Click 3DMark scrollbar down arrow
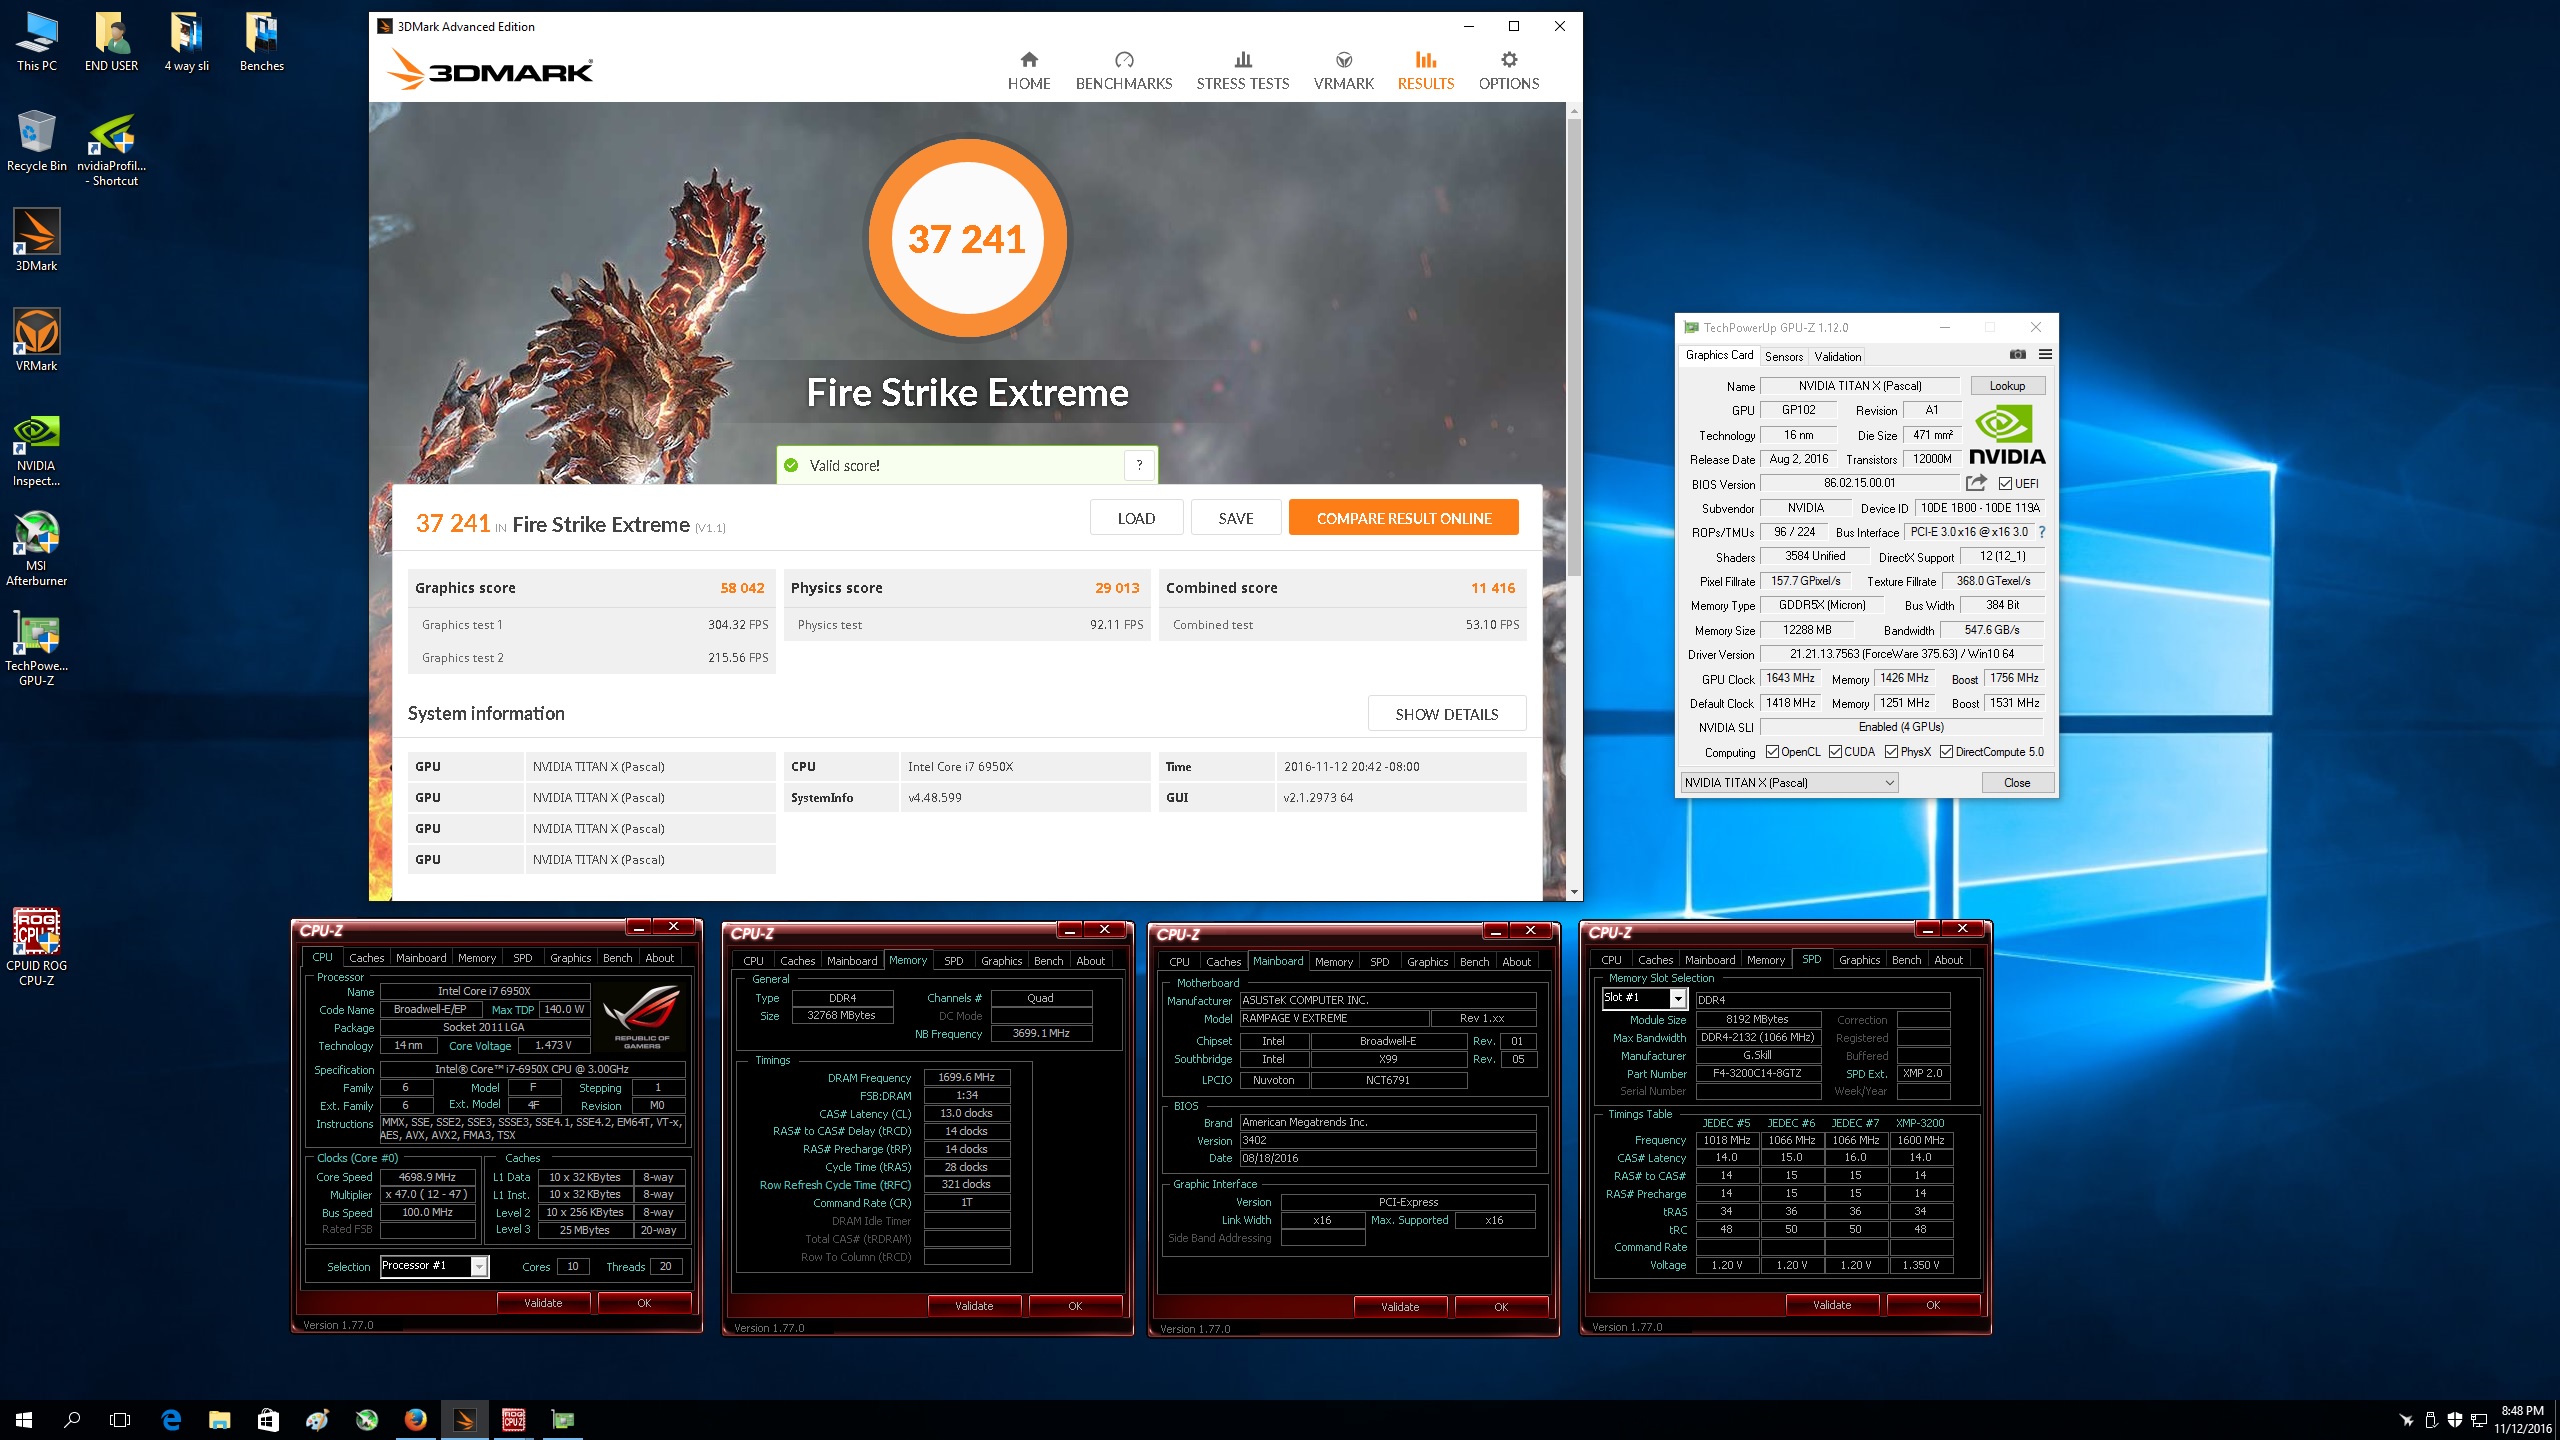 click(x=1574, y=892)
